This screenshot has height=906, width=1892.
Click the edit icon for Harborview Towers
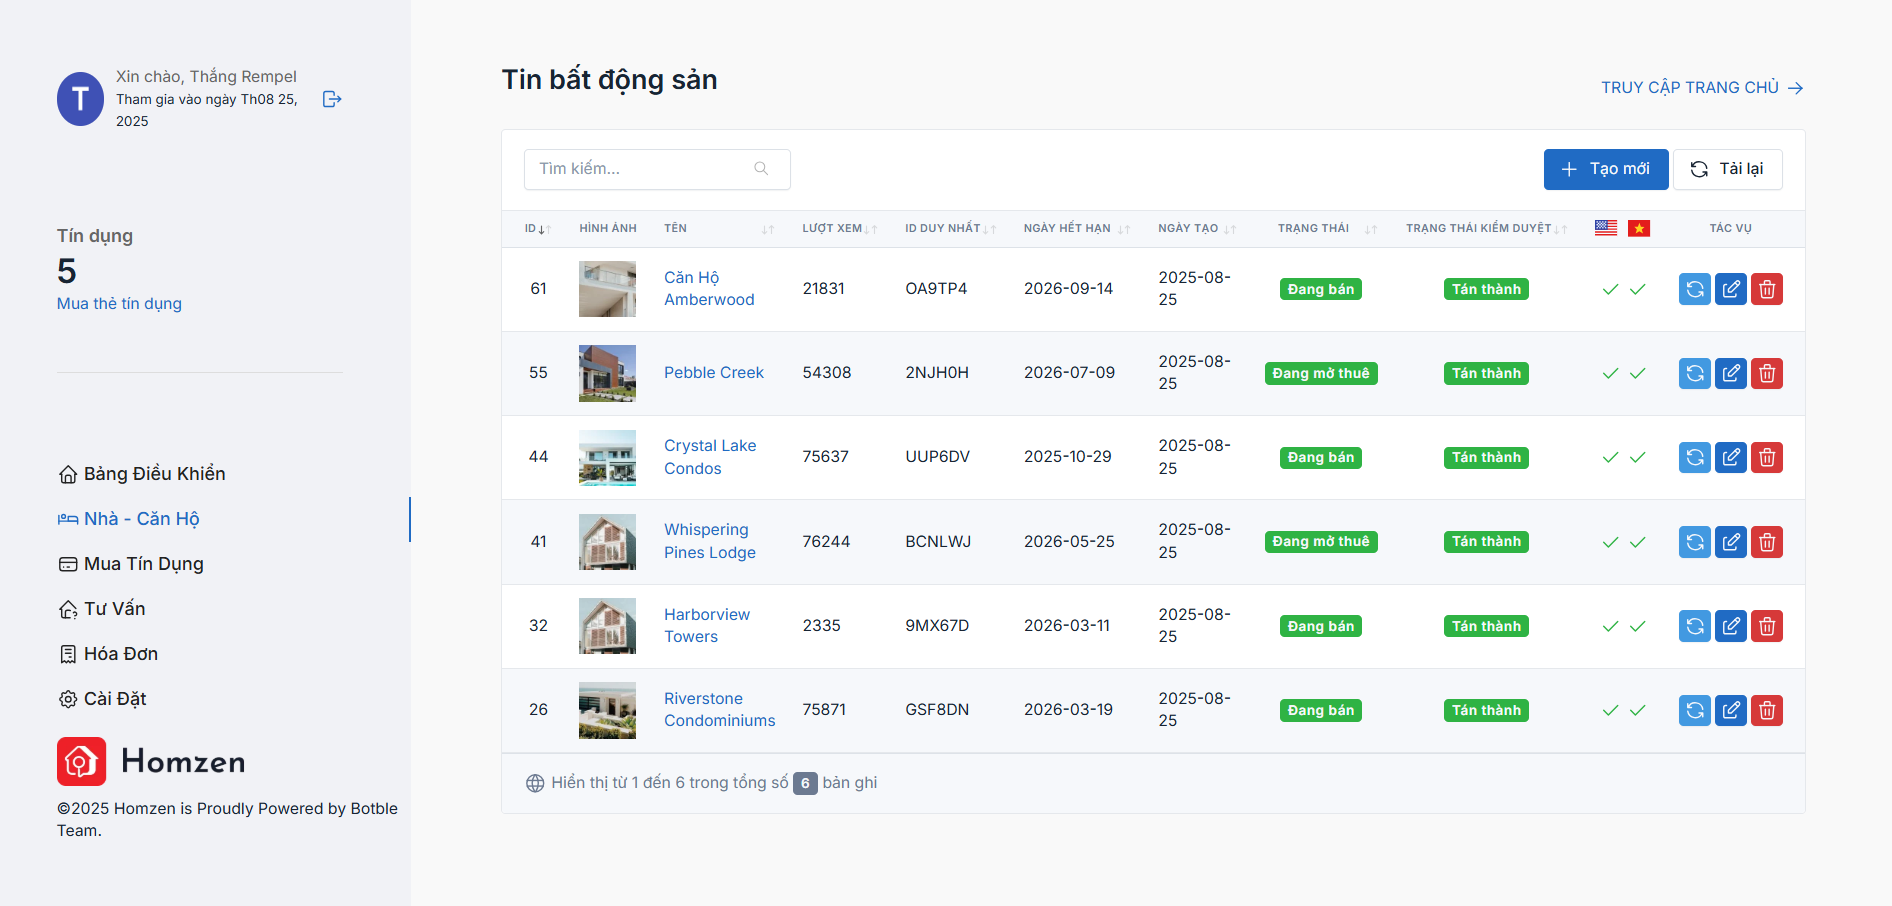pos(1730,626)
